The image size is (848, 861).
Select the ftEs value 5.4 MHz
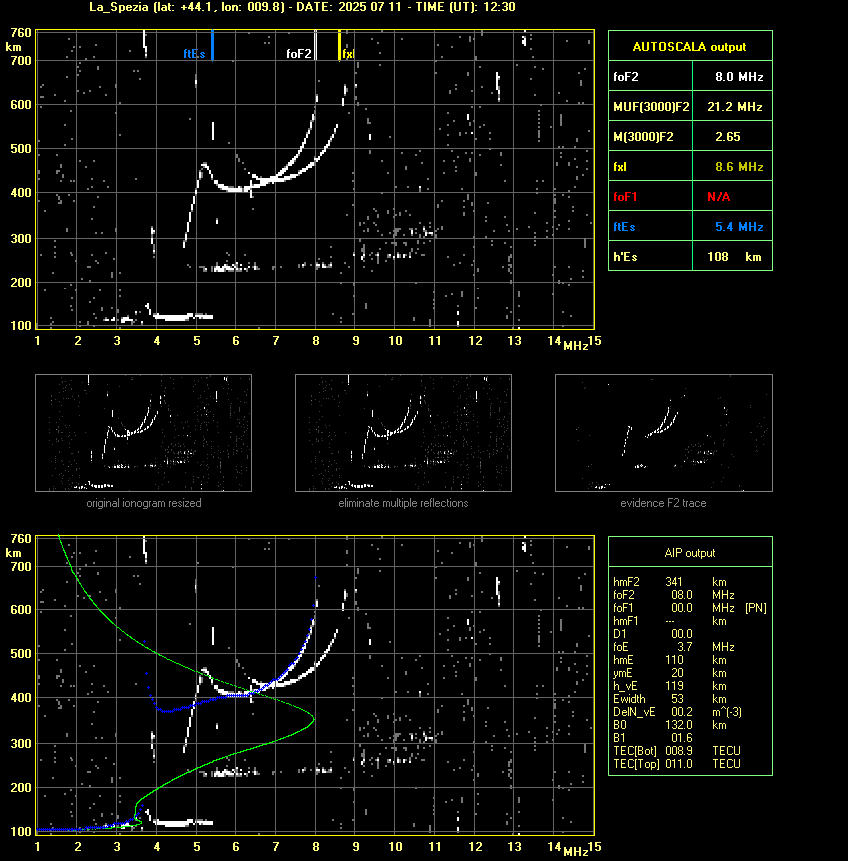click(x=739, y=227)
